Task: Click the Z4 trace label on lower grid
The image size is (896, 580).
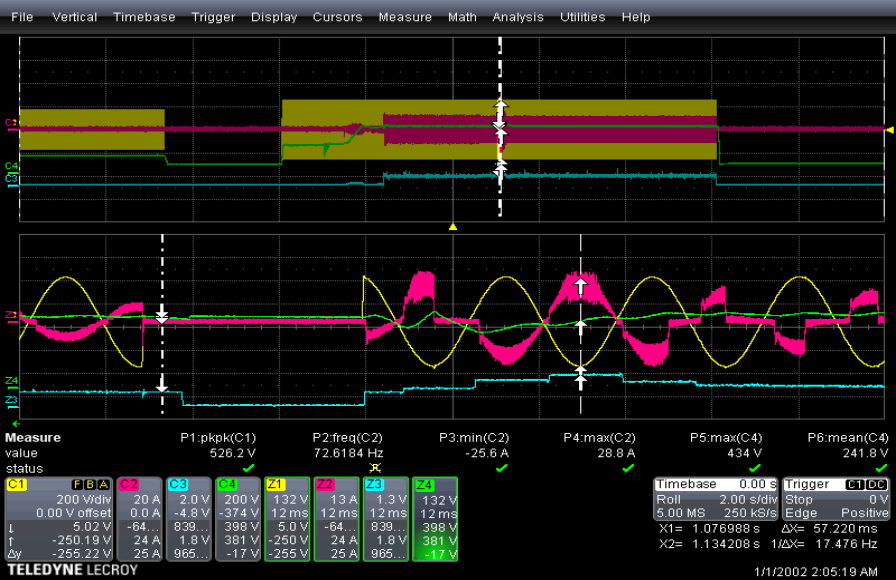Action: 11,381
